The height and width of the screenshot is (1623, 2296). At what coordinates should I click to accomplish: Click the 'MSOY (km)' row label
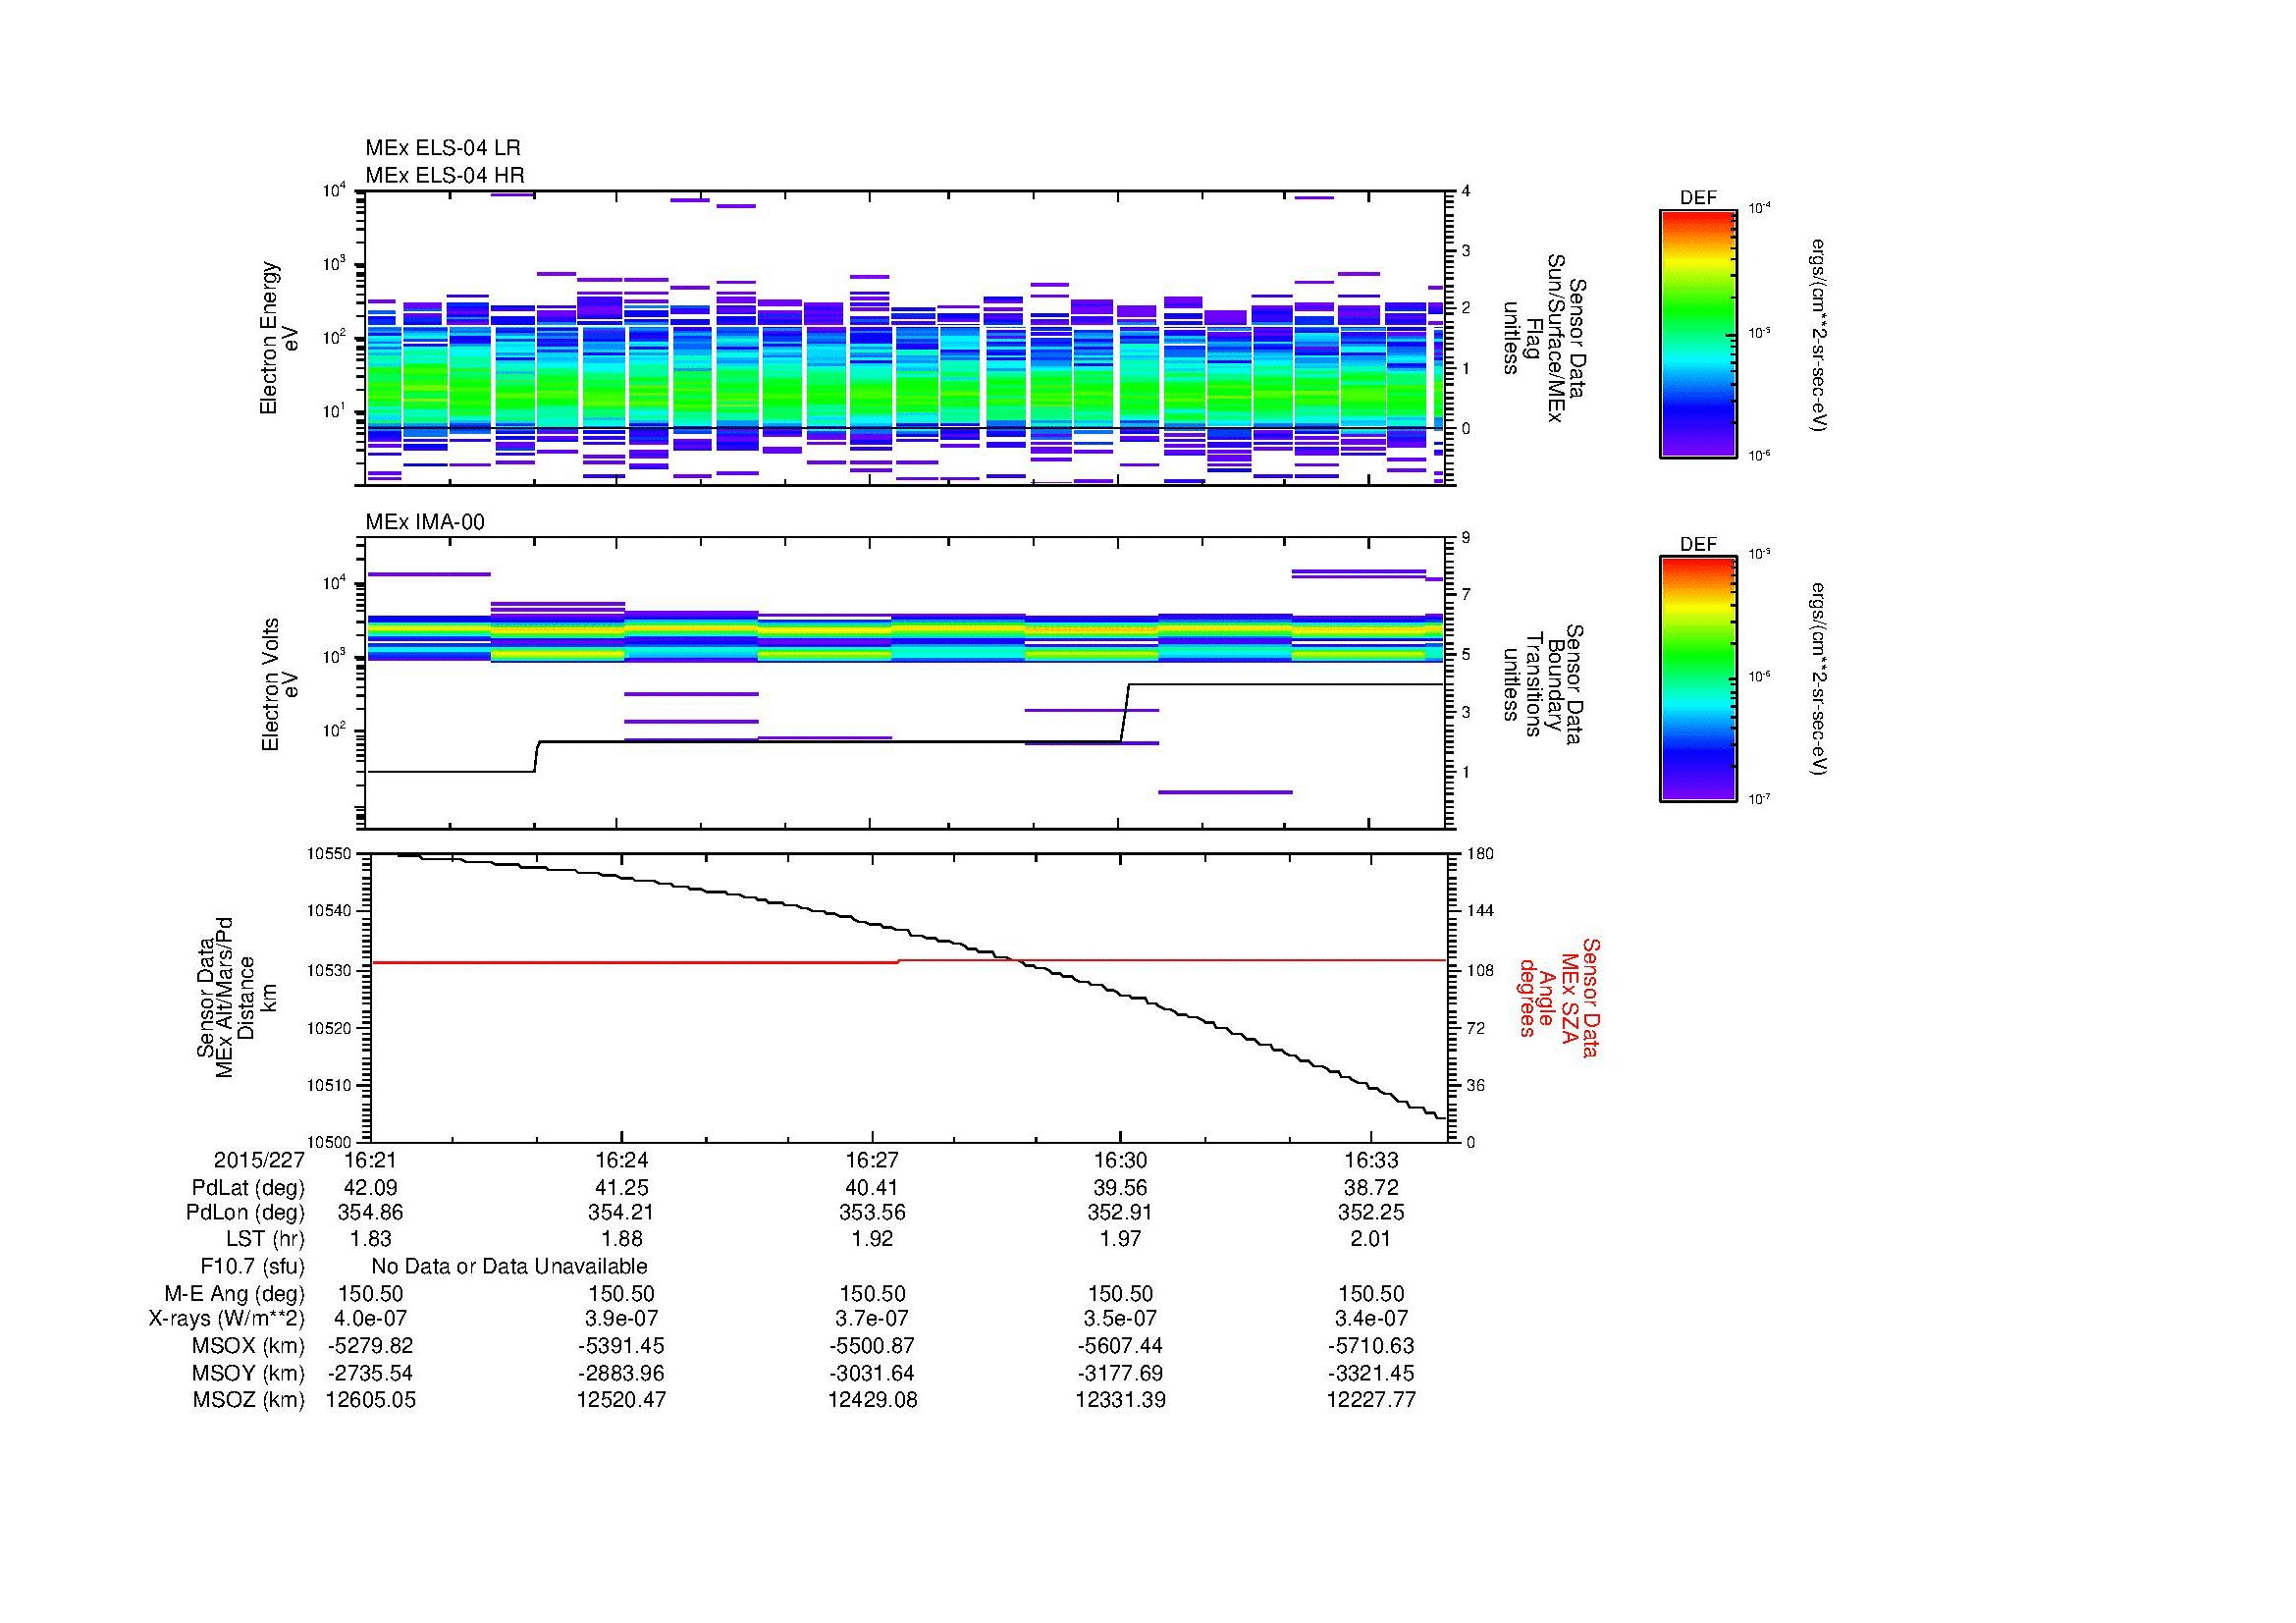[248, 1373]
